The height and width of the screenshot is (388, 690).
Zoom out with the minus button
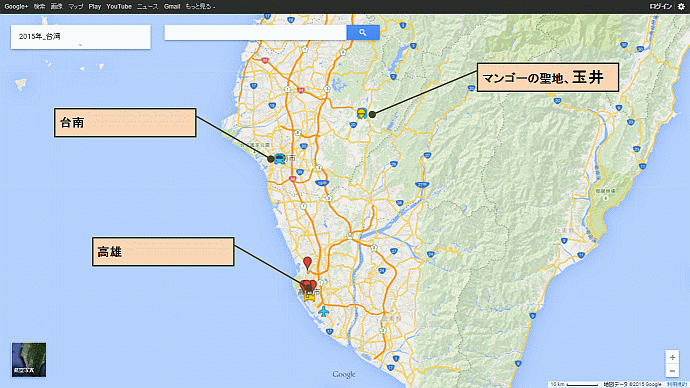point(672,371)
